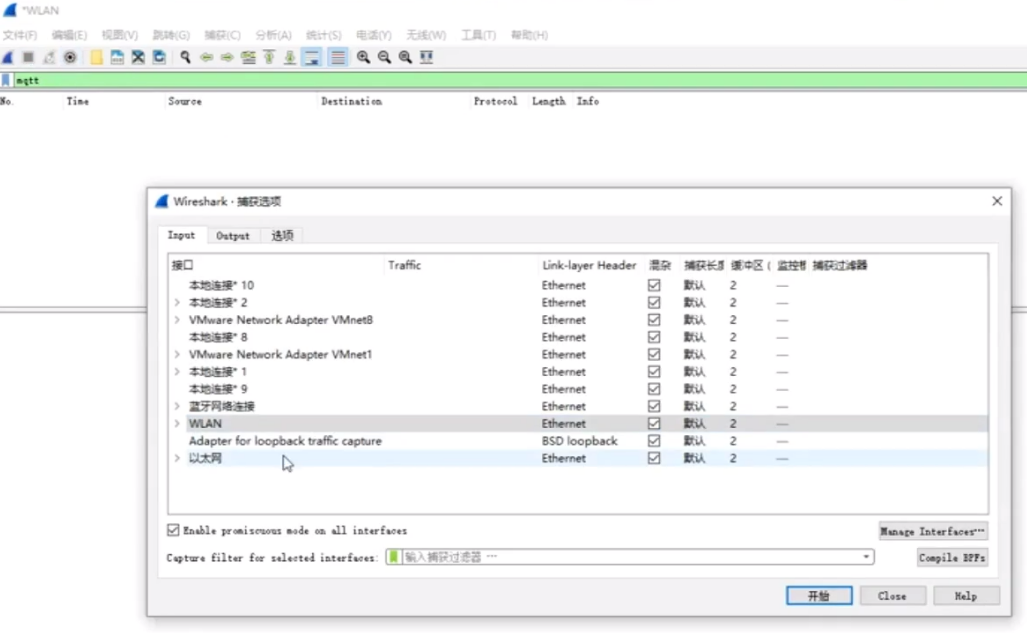
Task: Click the resize columns toolbar icon
Action: (426, 58)
